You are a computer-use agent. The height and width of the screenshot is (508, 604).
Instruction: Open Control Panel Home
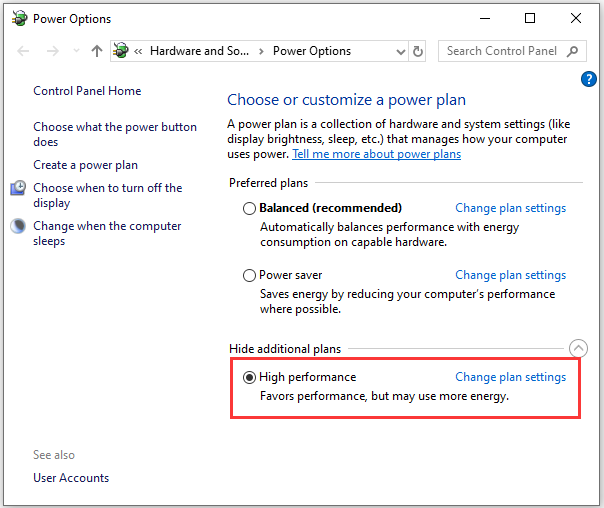click(x=87, y=91)
